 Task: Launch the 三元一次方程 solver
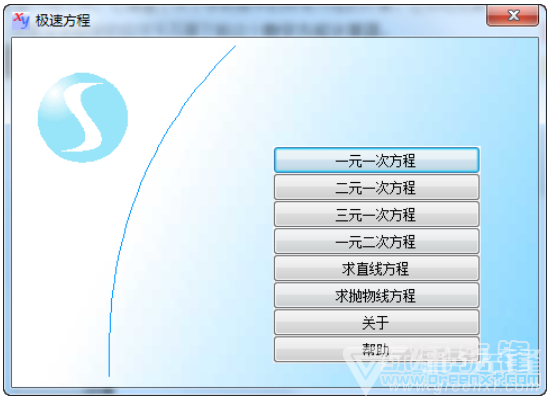pyautogui.click(x=376, y=214)
